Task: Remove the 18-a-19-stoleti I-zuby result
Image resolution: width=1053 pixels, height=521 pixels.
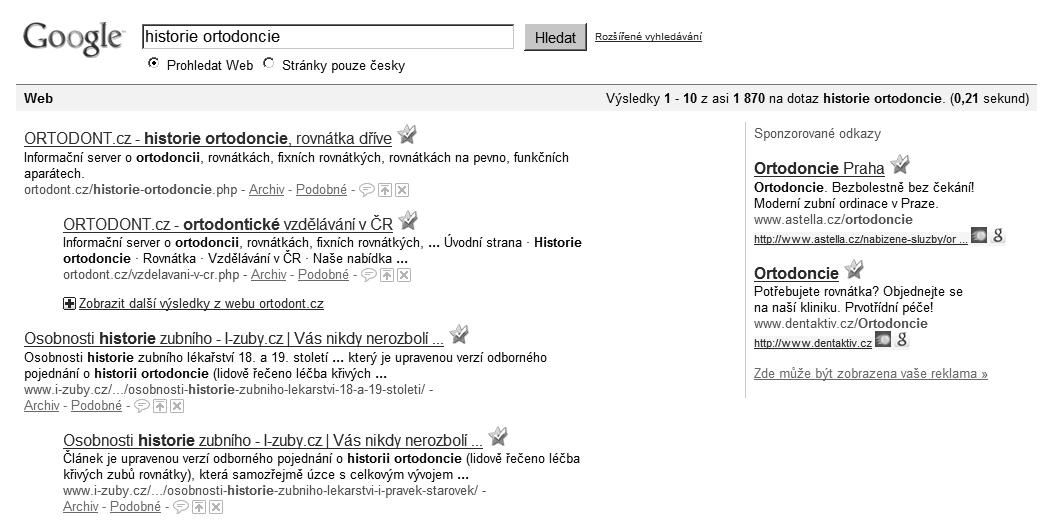Action: pyautogui.click(x=177, y=406)
